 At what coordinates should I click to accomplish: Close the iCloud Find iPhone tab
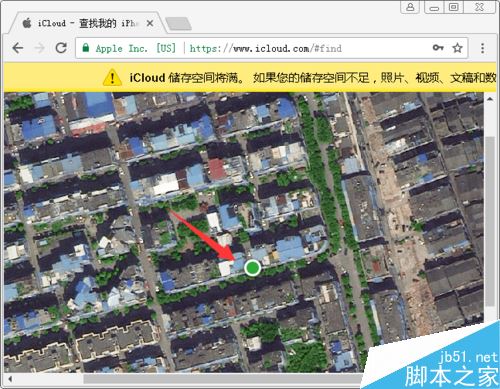pyautogui.click(x=150, y=23)
